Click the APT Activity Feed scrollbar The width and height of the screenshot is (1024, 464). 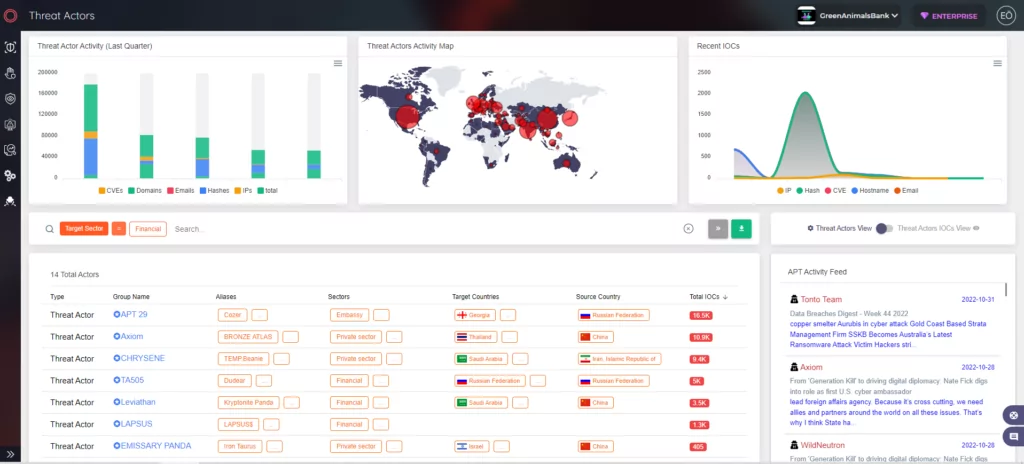pyautogui.click(x=1006, y=290)
